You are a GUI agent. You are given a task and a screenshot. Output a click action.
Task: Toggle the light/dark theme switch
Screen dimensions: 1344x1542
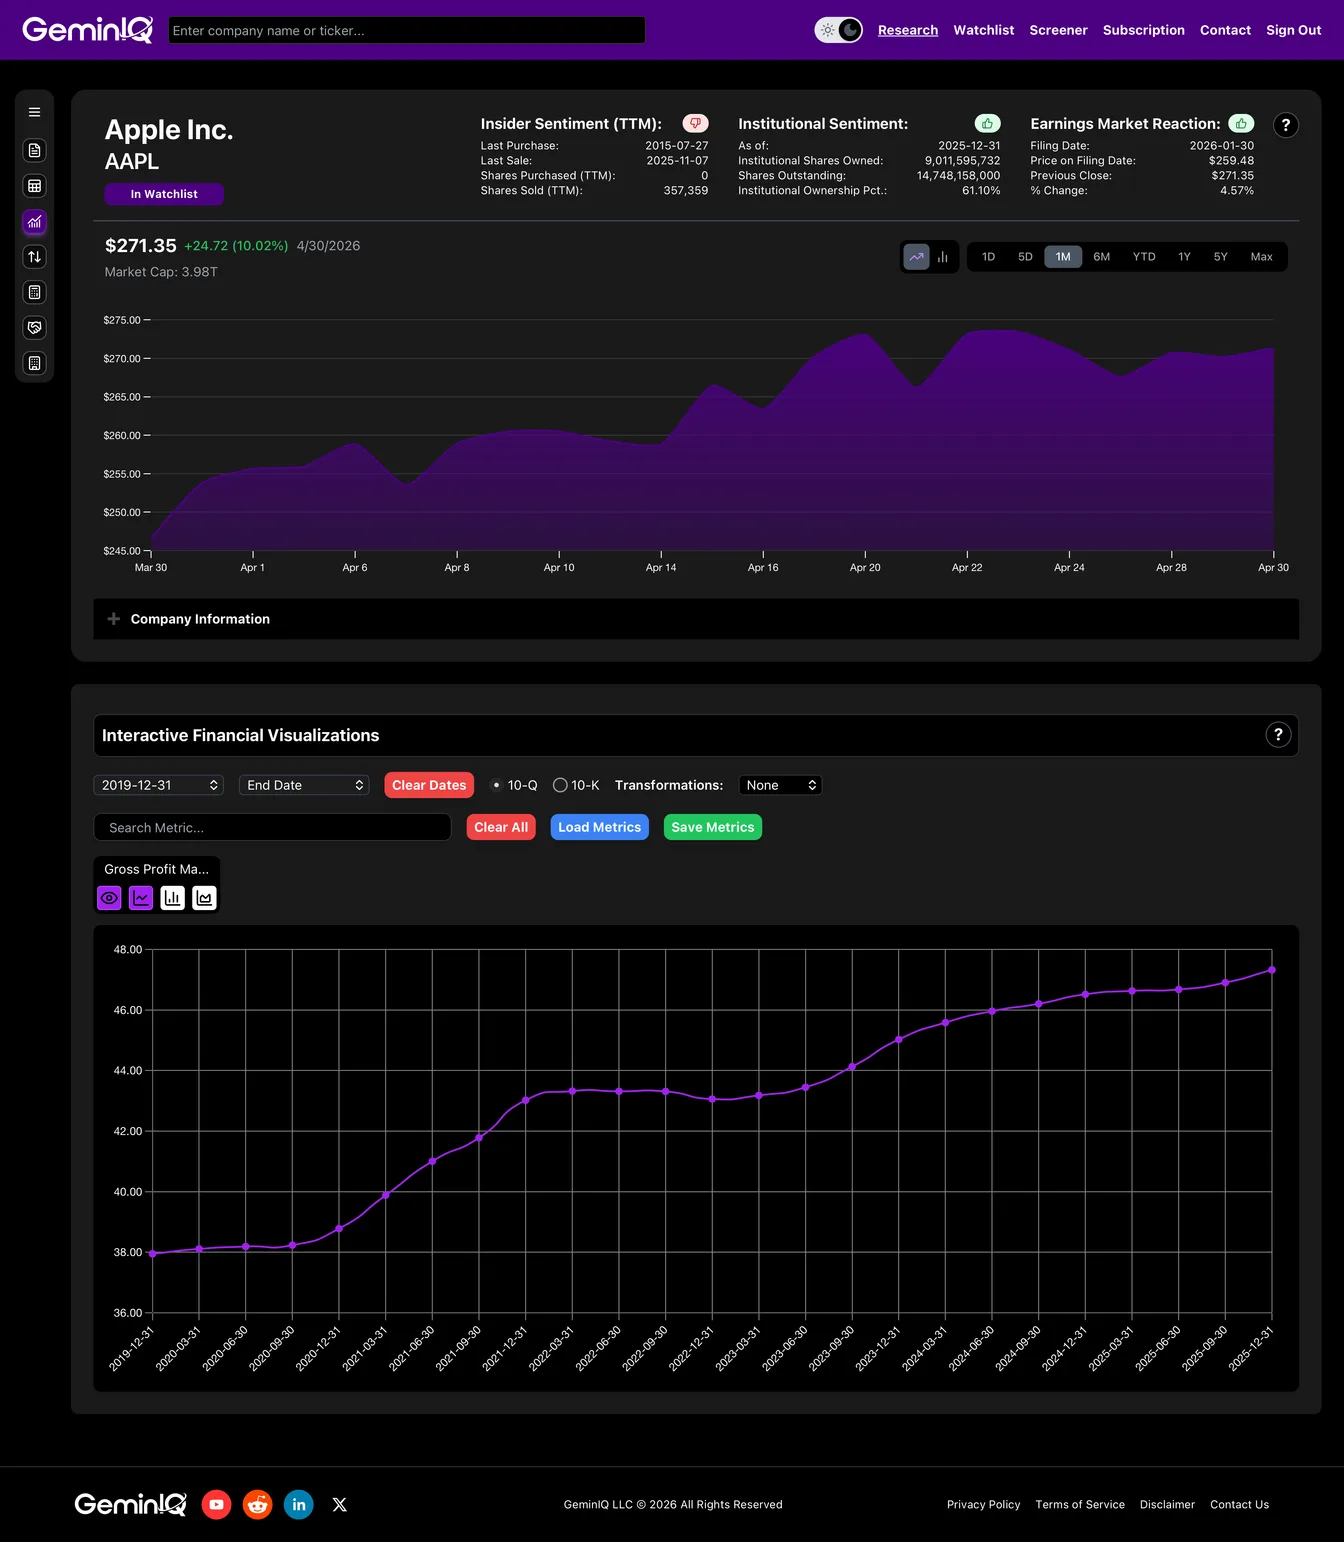[x=838, y=30]
